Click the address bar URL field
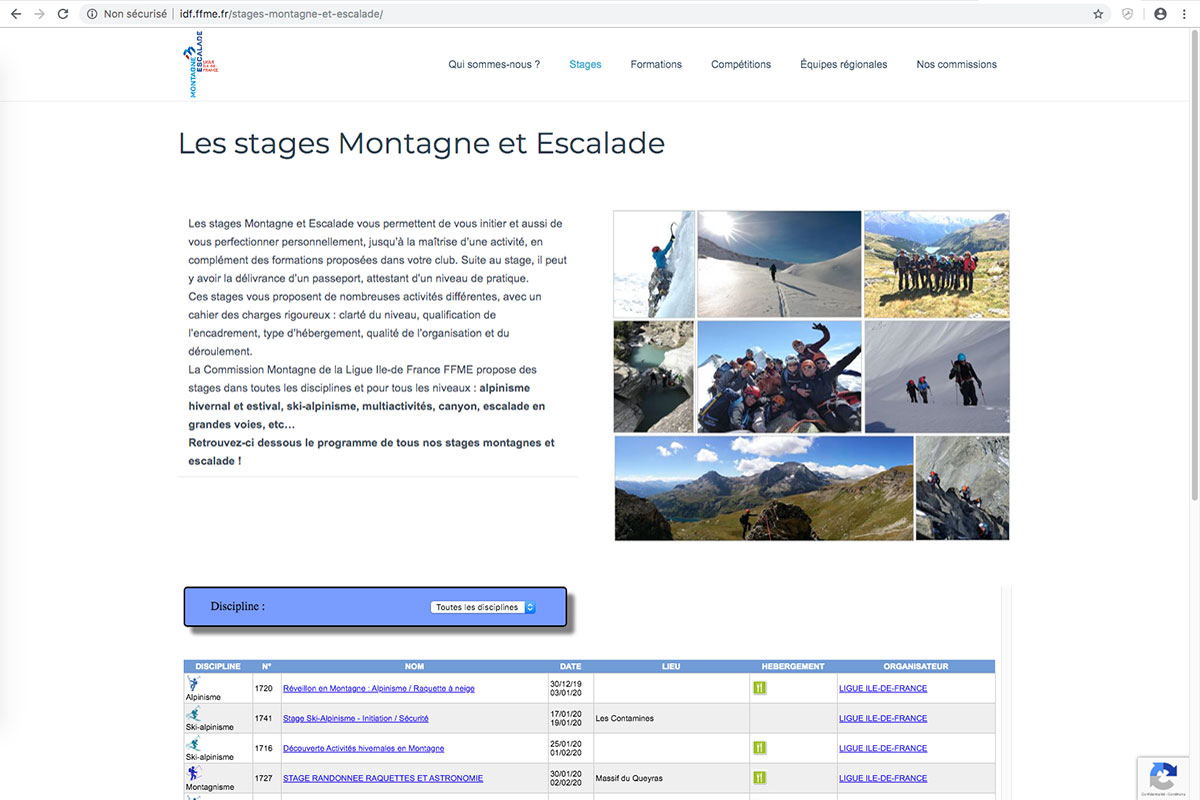Viewport: 1200px width, 800px height. [x=600, y=14]
